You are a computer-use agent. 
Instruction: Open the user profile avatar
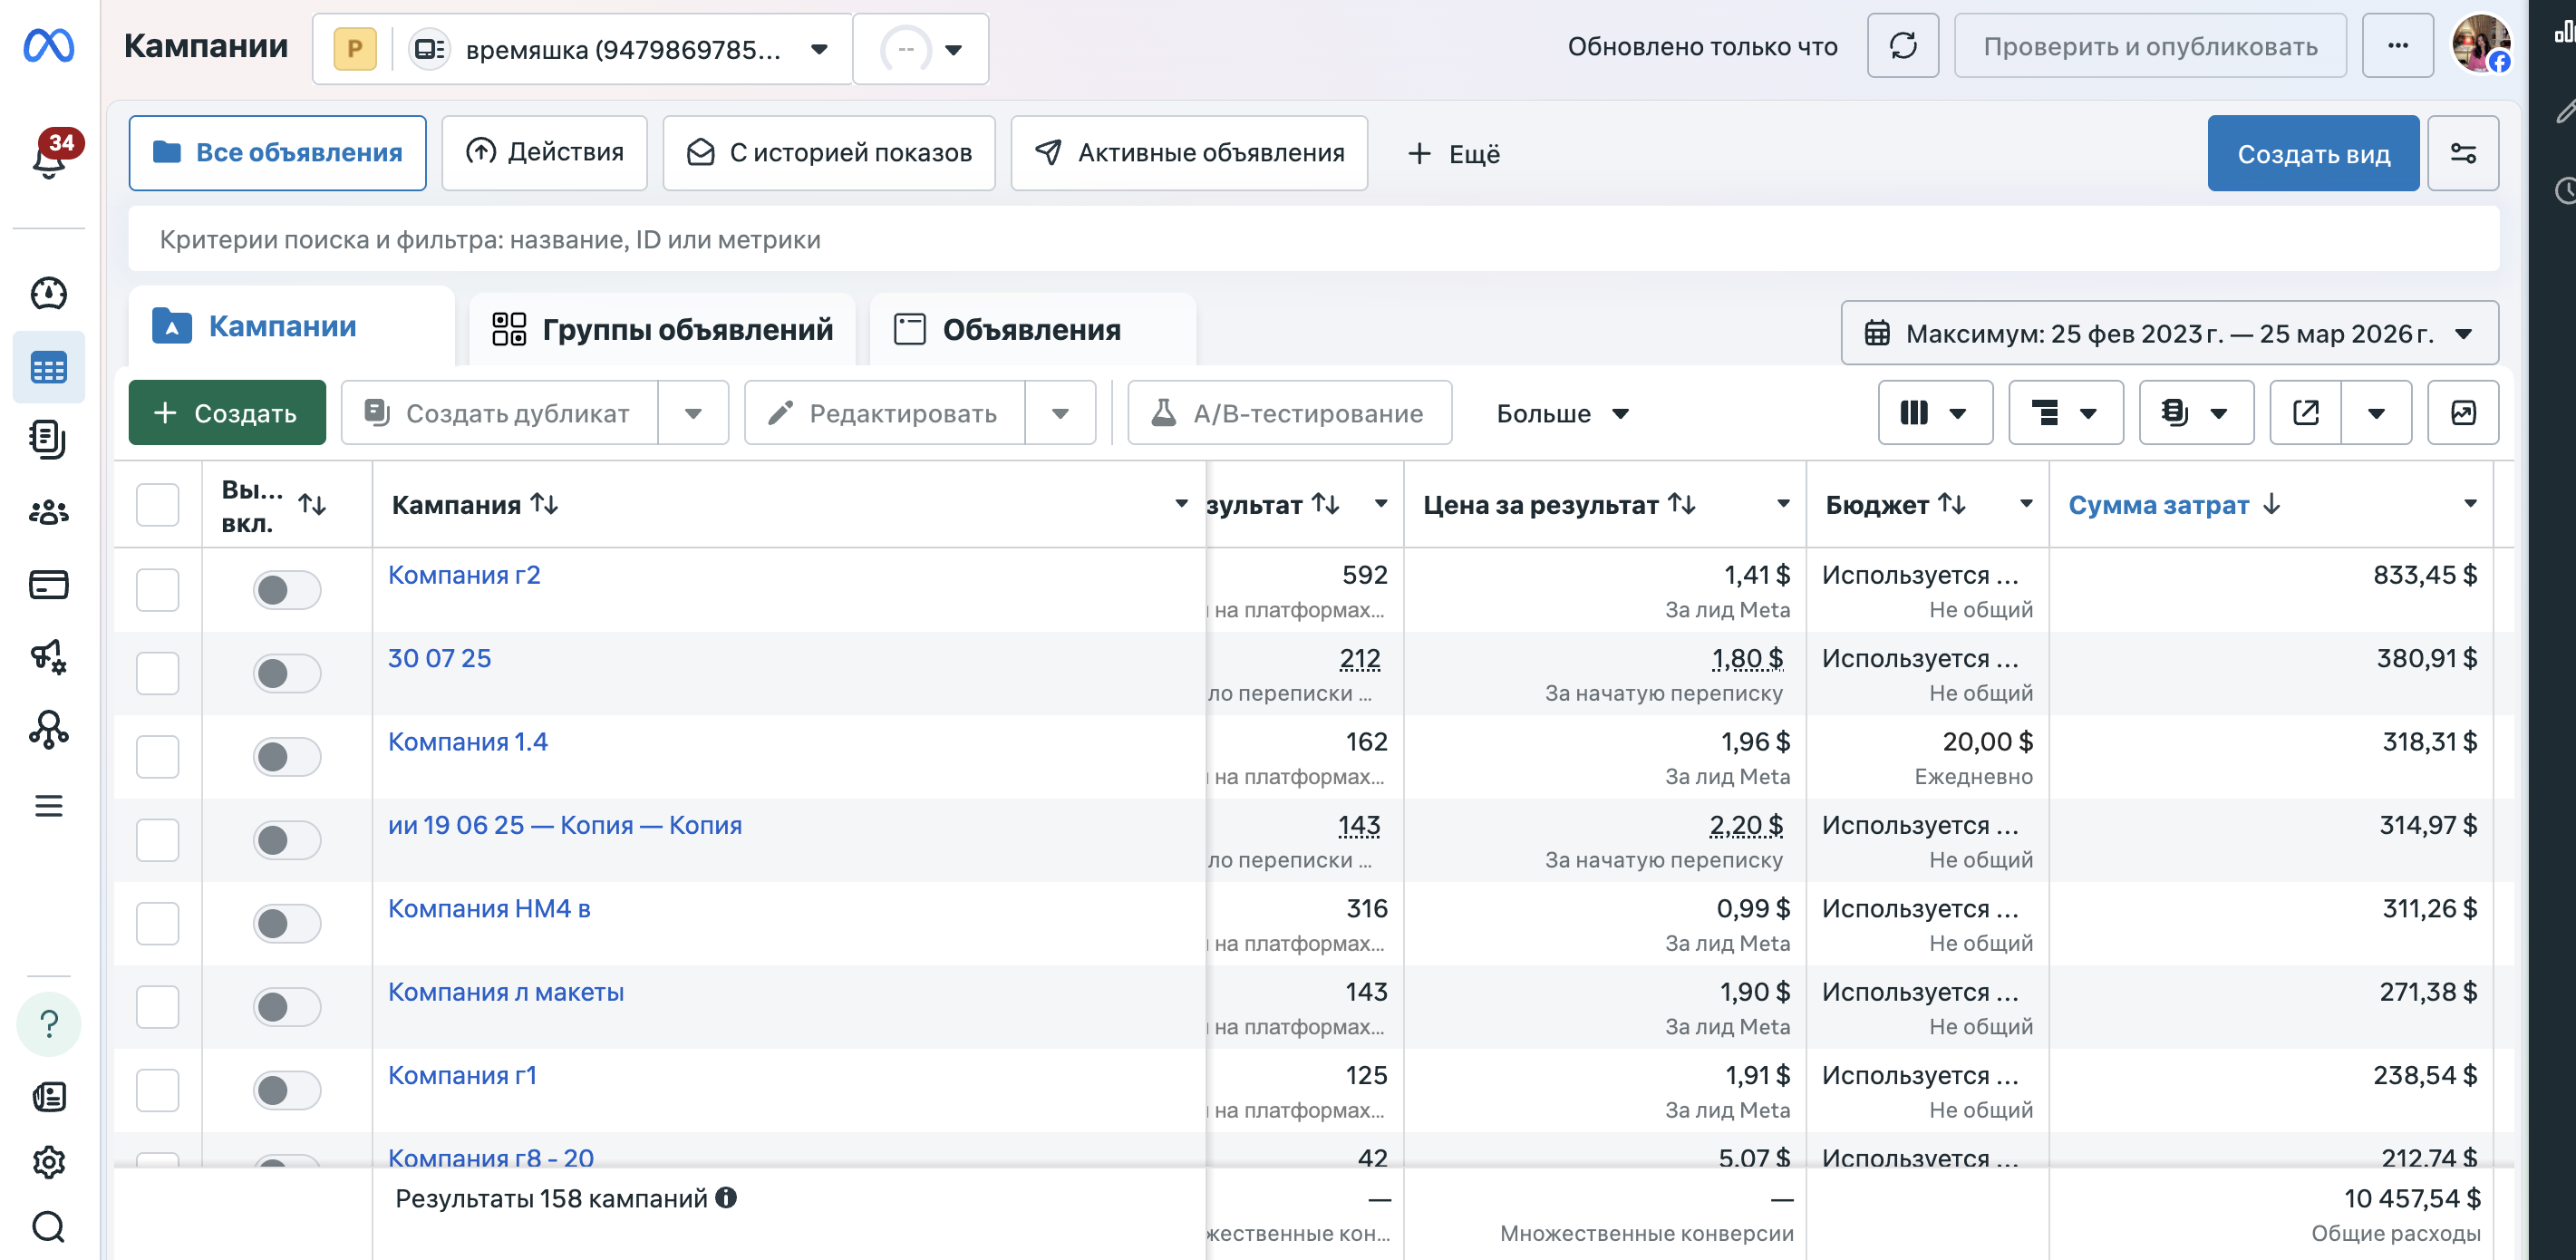[2480, 44]
